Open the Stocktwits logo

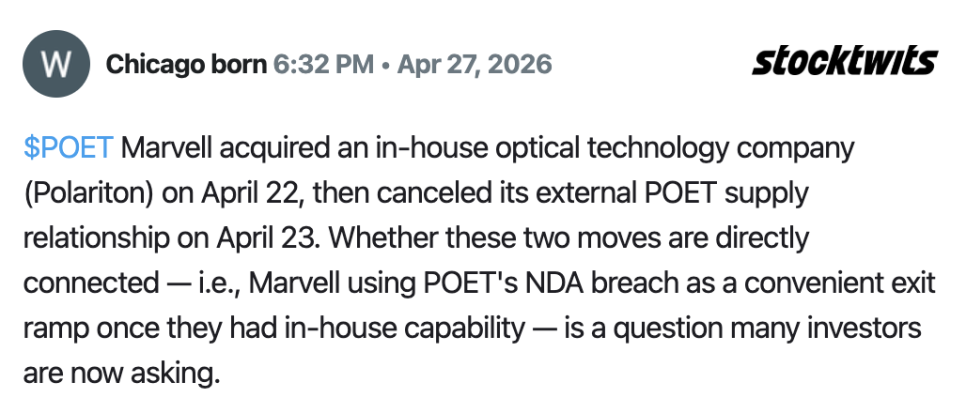click(844, 62)
